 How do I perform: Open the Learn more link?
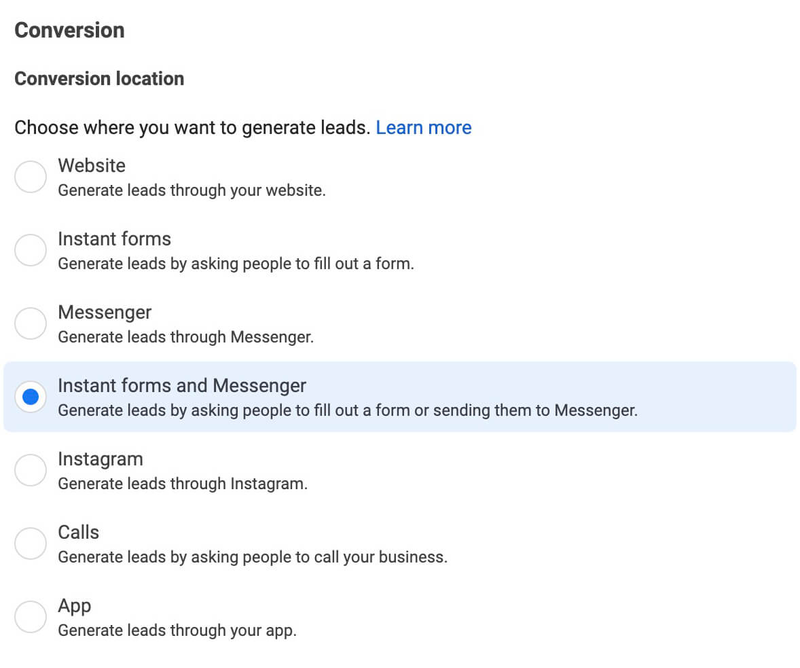pyautogui.click(x=423, y=128)
